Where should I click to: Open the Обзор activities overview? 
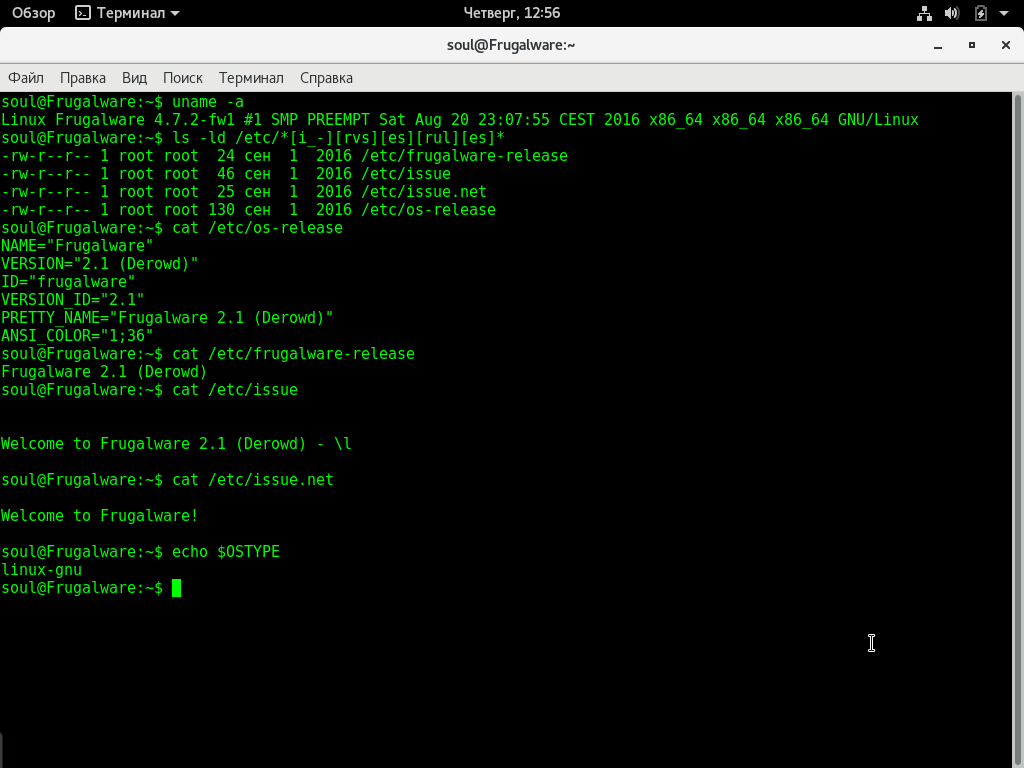(x=34, y=13)
